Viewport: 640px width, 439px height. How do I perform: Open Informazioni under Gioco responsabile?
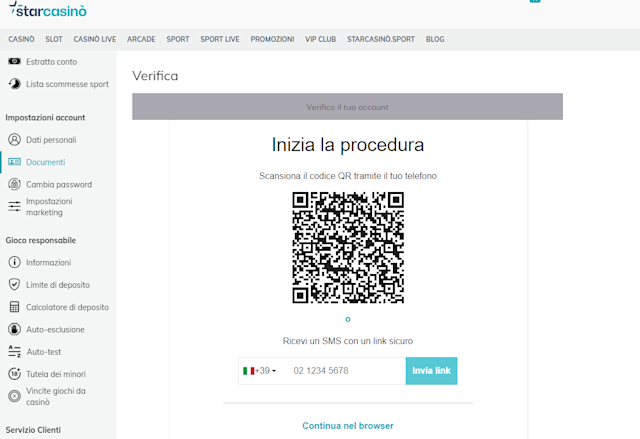[x=49, y=262]
